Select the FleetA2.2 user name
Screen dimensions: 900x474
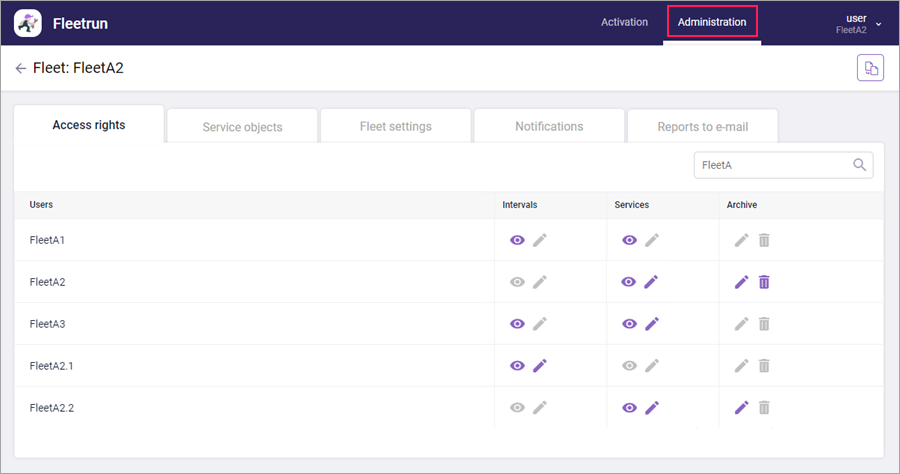[52, 407]
